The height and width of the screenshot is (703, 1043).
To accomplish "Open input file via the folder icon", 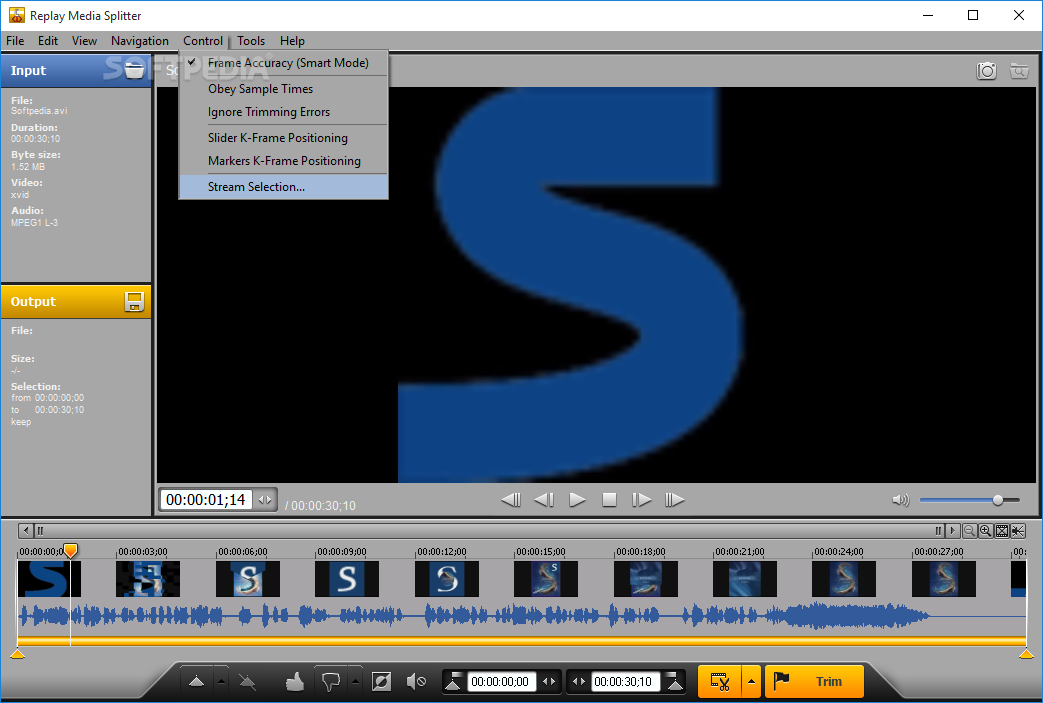I will point(134,70).
